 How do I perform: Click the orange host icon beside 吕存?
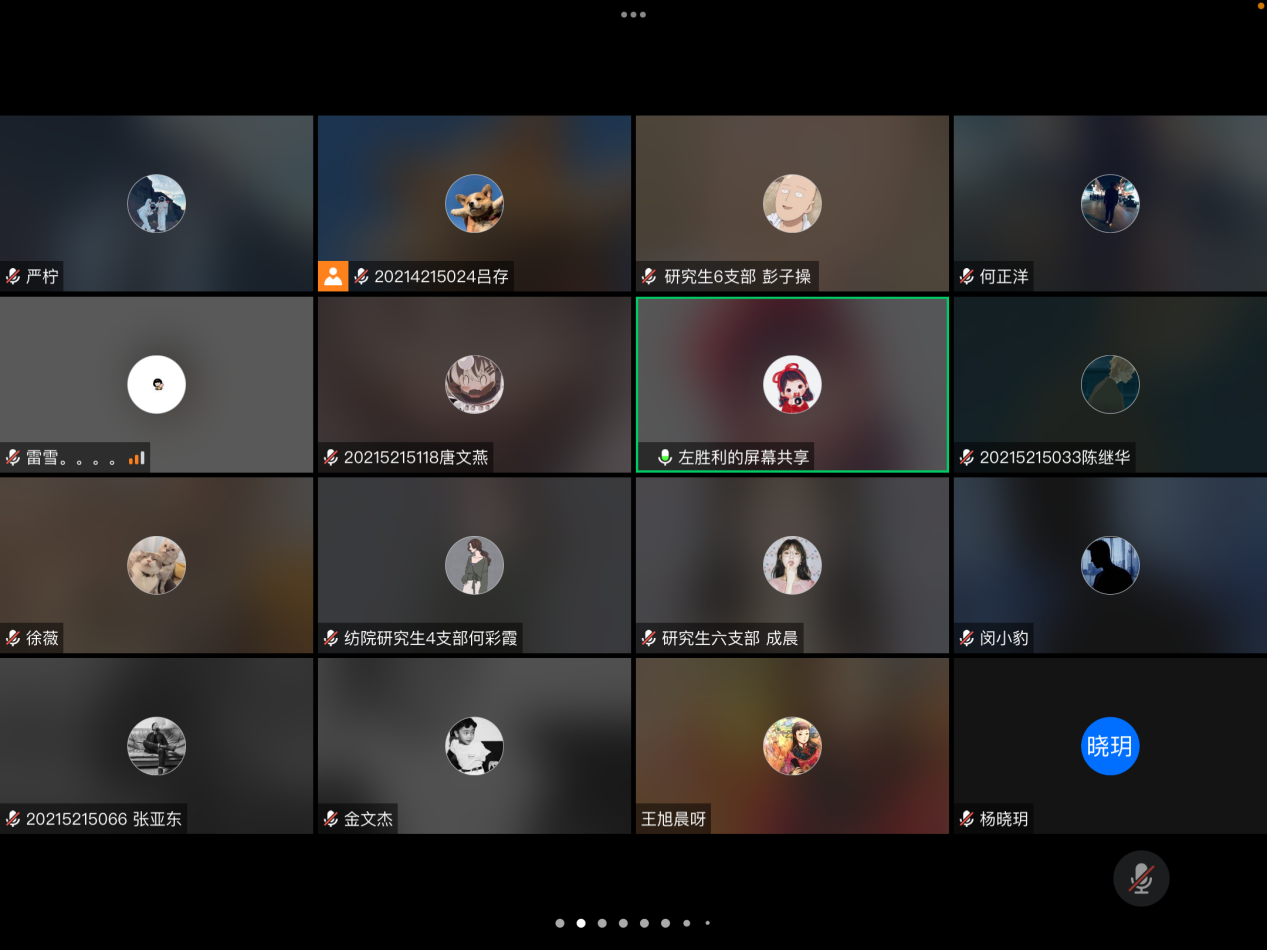point(333,276)
